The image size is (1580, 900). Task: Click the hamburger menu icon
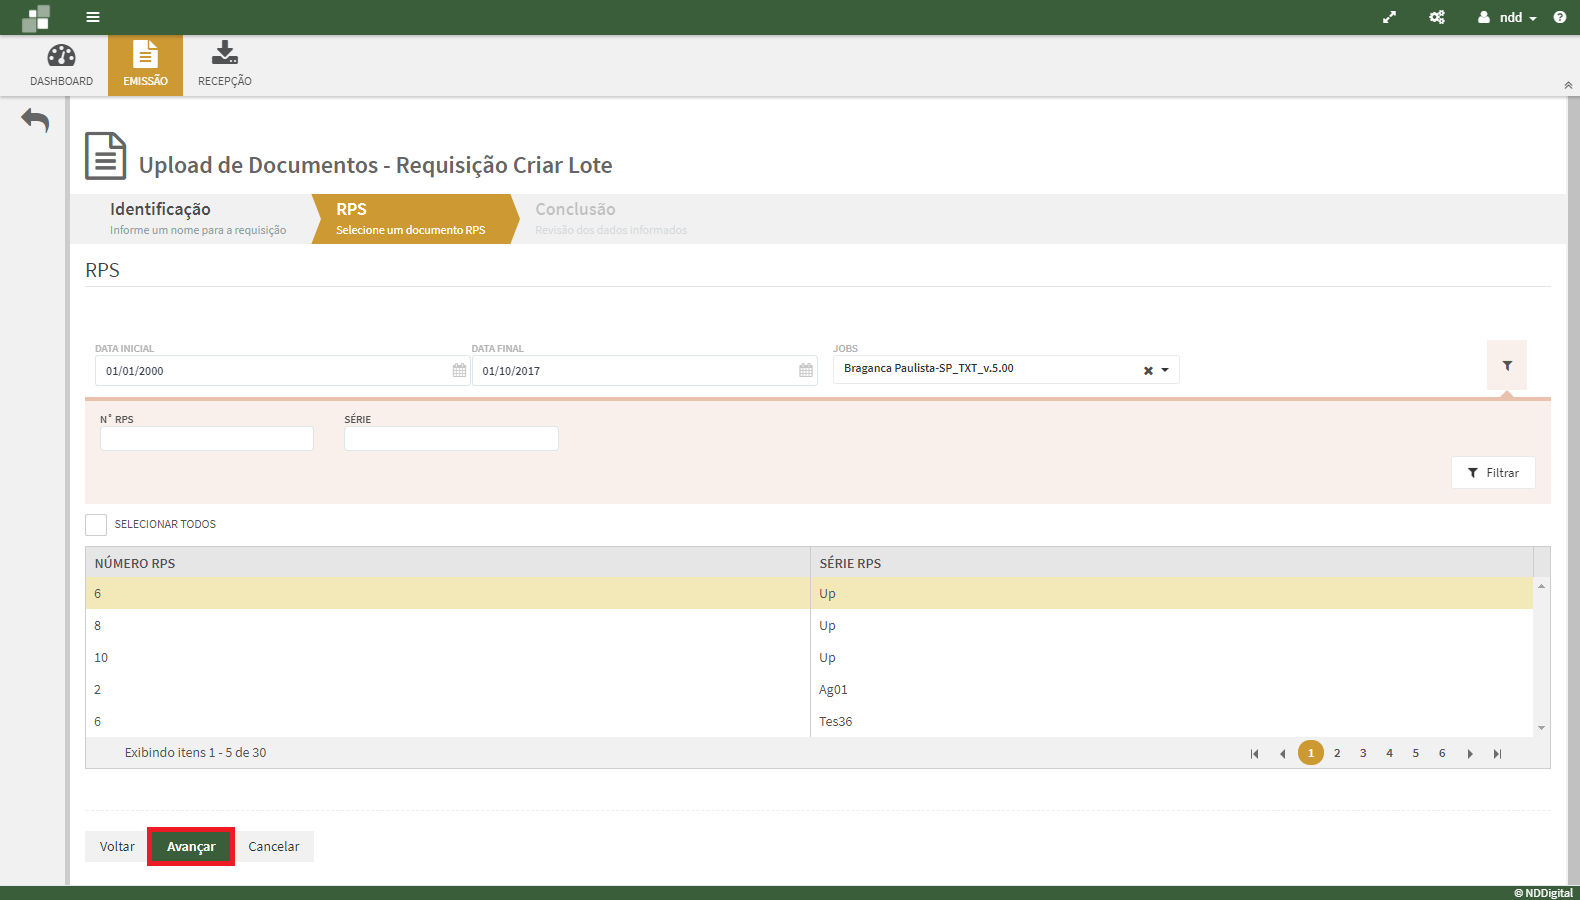[x=93, y=17]
